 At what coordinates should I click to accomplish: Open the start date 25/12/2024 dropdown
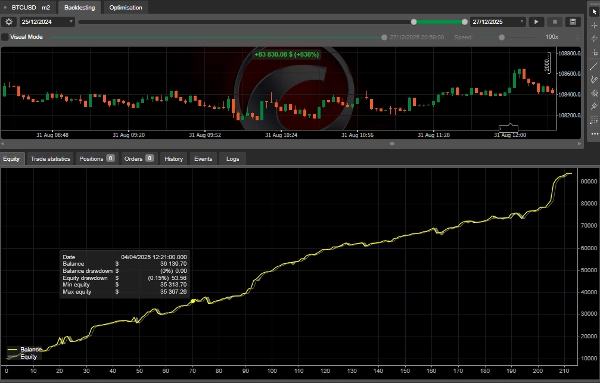pos(47,22)
